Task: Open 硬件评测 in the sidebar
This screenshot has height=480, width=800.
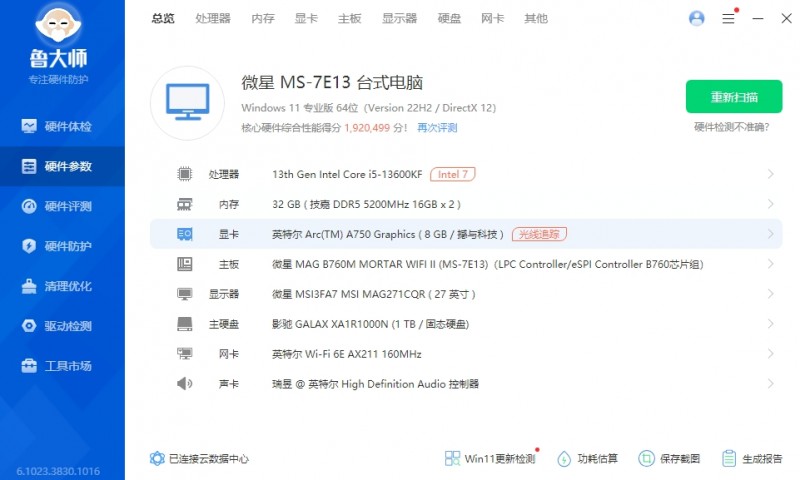Action: pyautogui.click(x=62, y=206)
